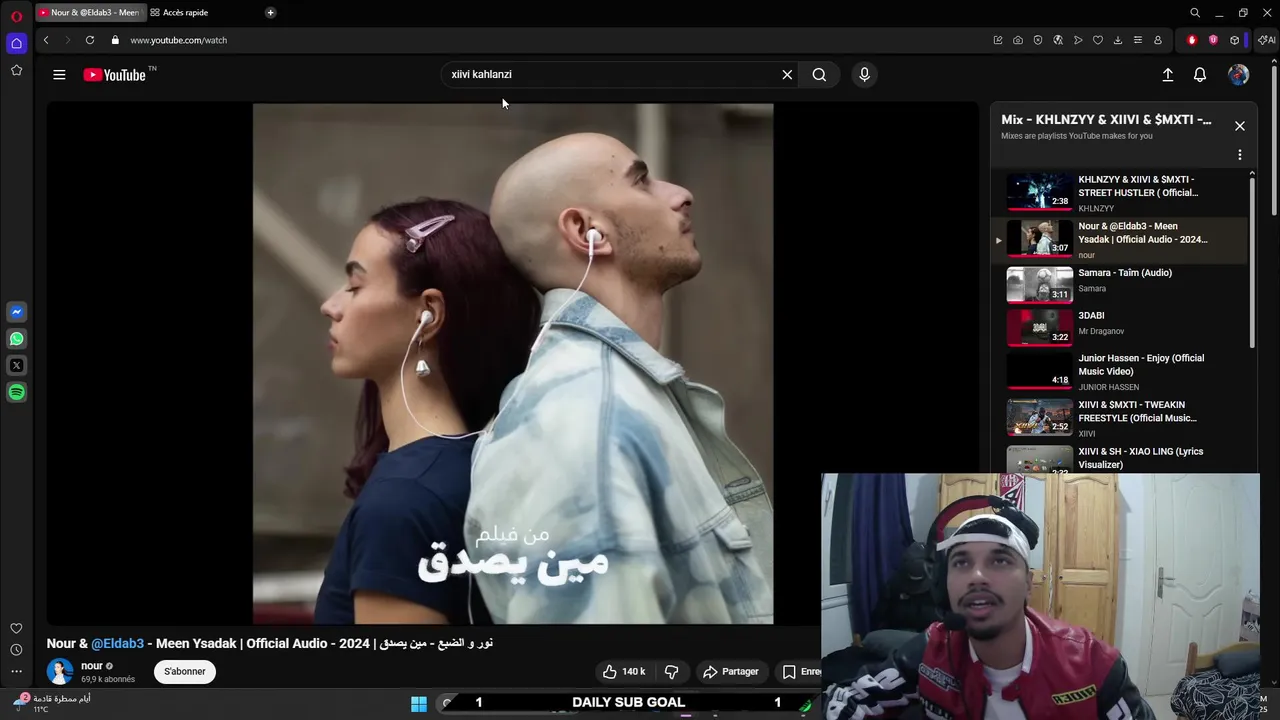Like the video with 140 k likes
The image size is (1280, 720).
pos(624,672)
